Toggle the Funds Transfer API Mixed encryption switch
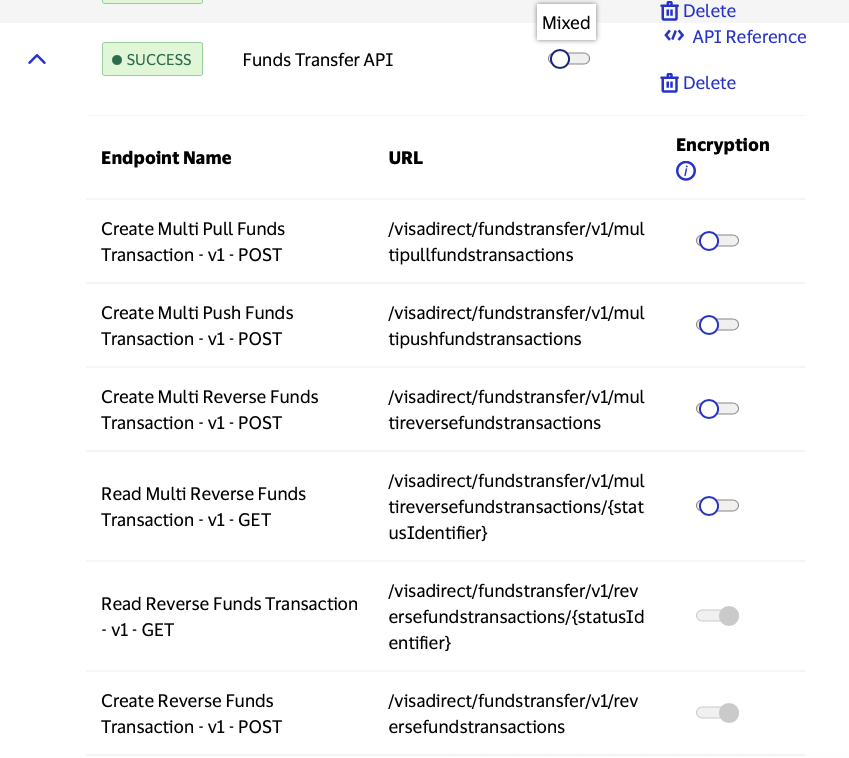 click(x=569, y=59)
